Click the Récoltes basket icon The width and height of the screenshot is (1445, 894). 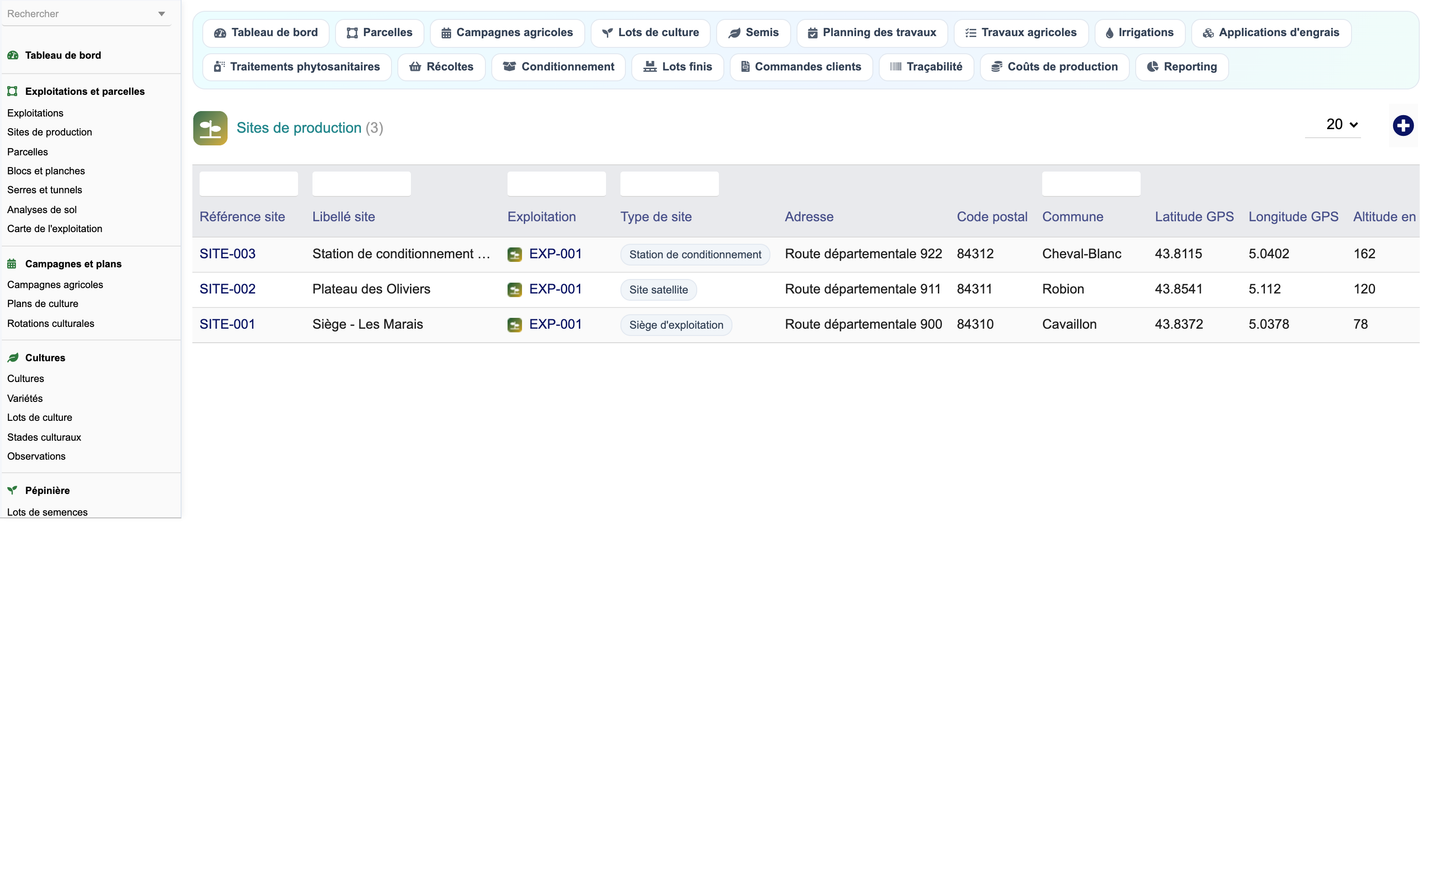415,67
